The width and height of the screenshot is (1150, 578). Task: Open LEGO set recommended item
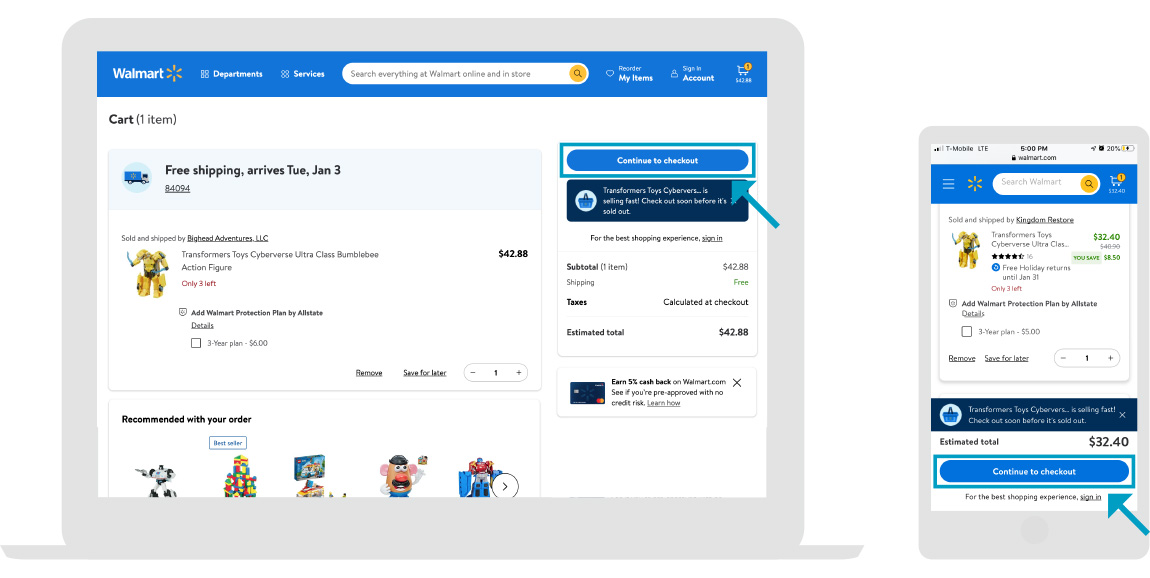[x=318, y=477]
